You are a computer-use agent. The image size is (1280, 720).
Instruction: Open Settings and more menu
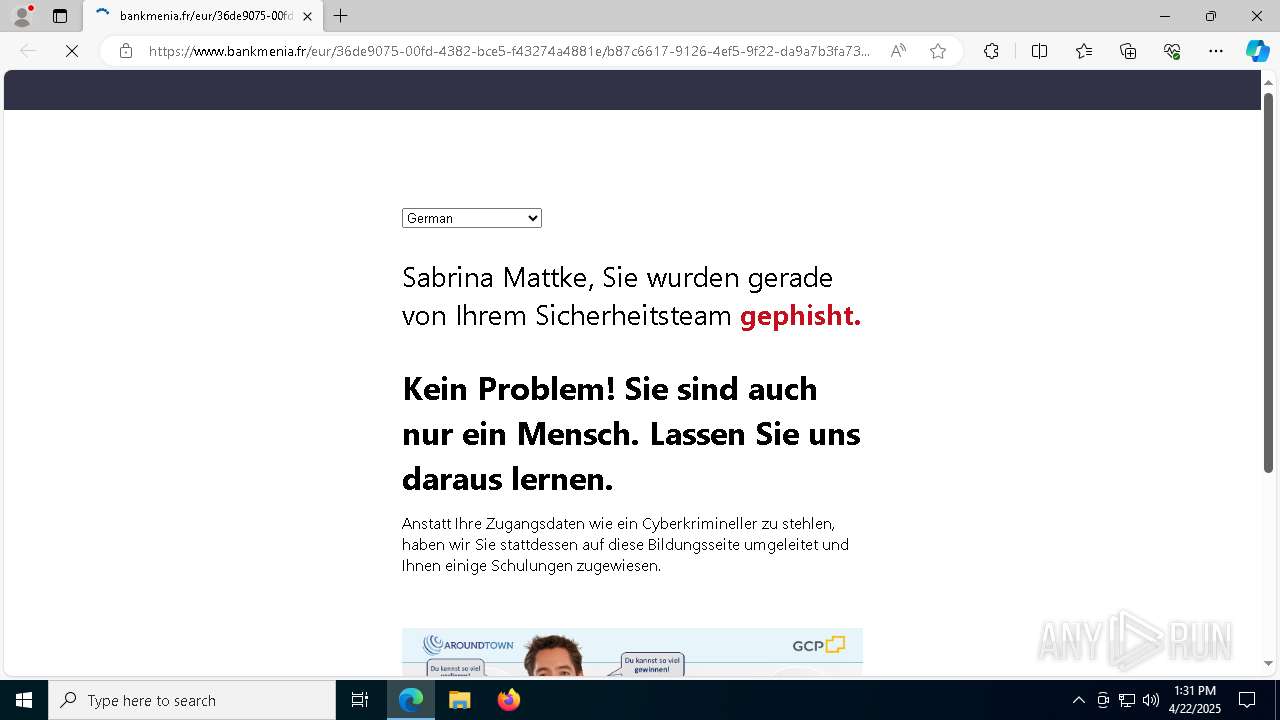pyautogui.click(x=1216, y=51)
